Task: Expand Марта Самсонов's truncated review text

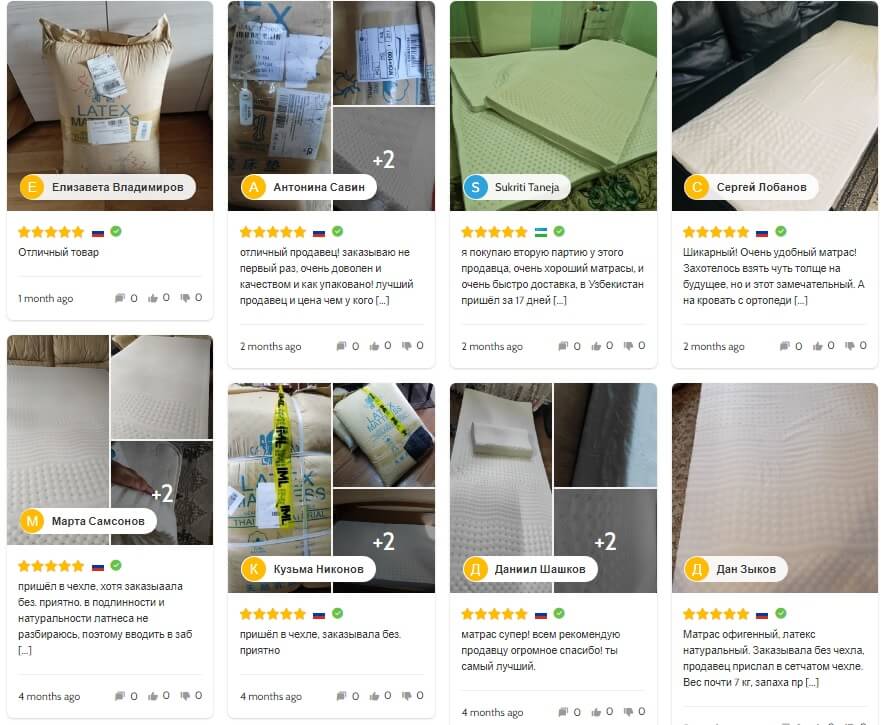Action: click(25, 650)
